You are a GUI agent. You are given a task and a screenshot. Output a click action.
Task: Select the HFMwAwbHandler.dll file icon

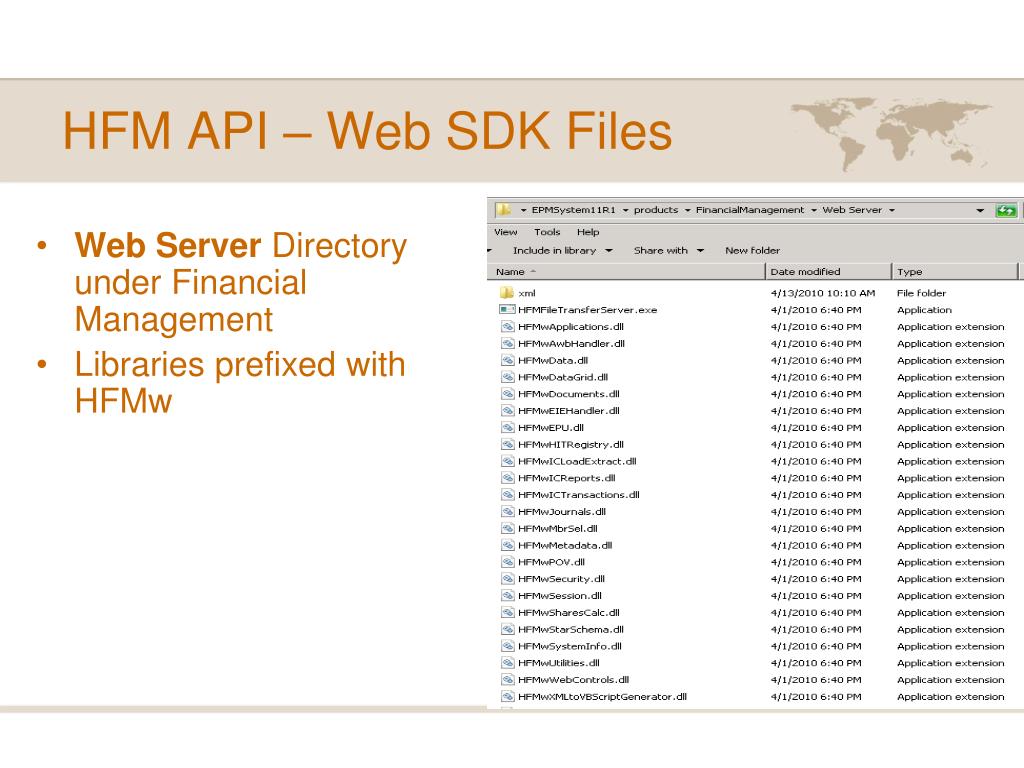[507, 344]
